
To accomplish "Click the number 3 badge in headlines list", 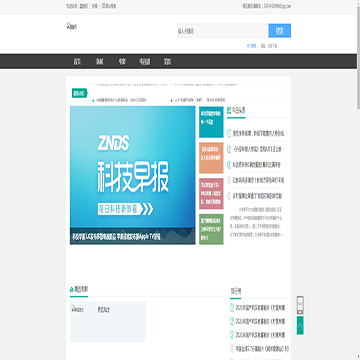I will [x=229, y=164].
